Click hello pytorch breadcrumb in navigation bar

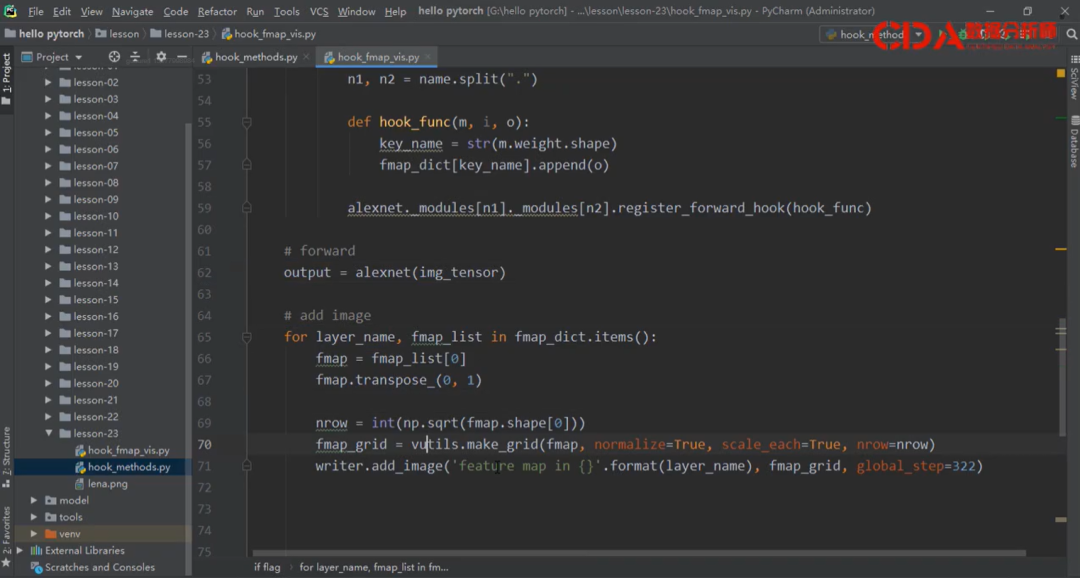pyautogui.click(x=44, y=34)
